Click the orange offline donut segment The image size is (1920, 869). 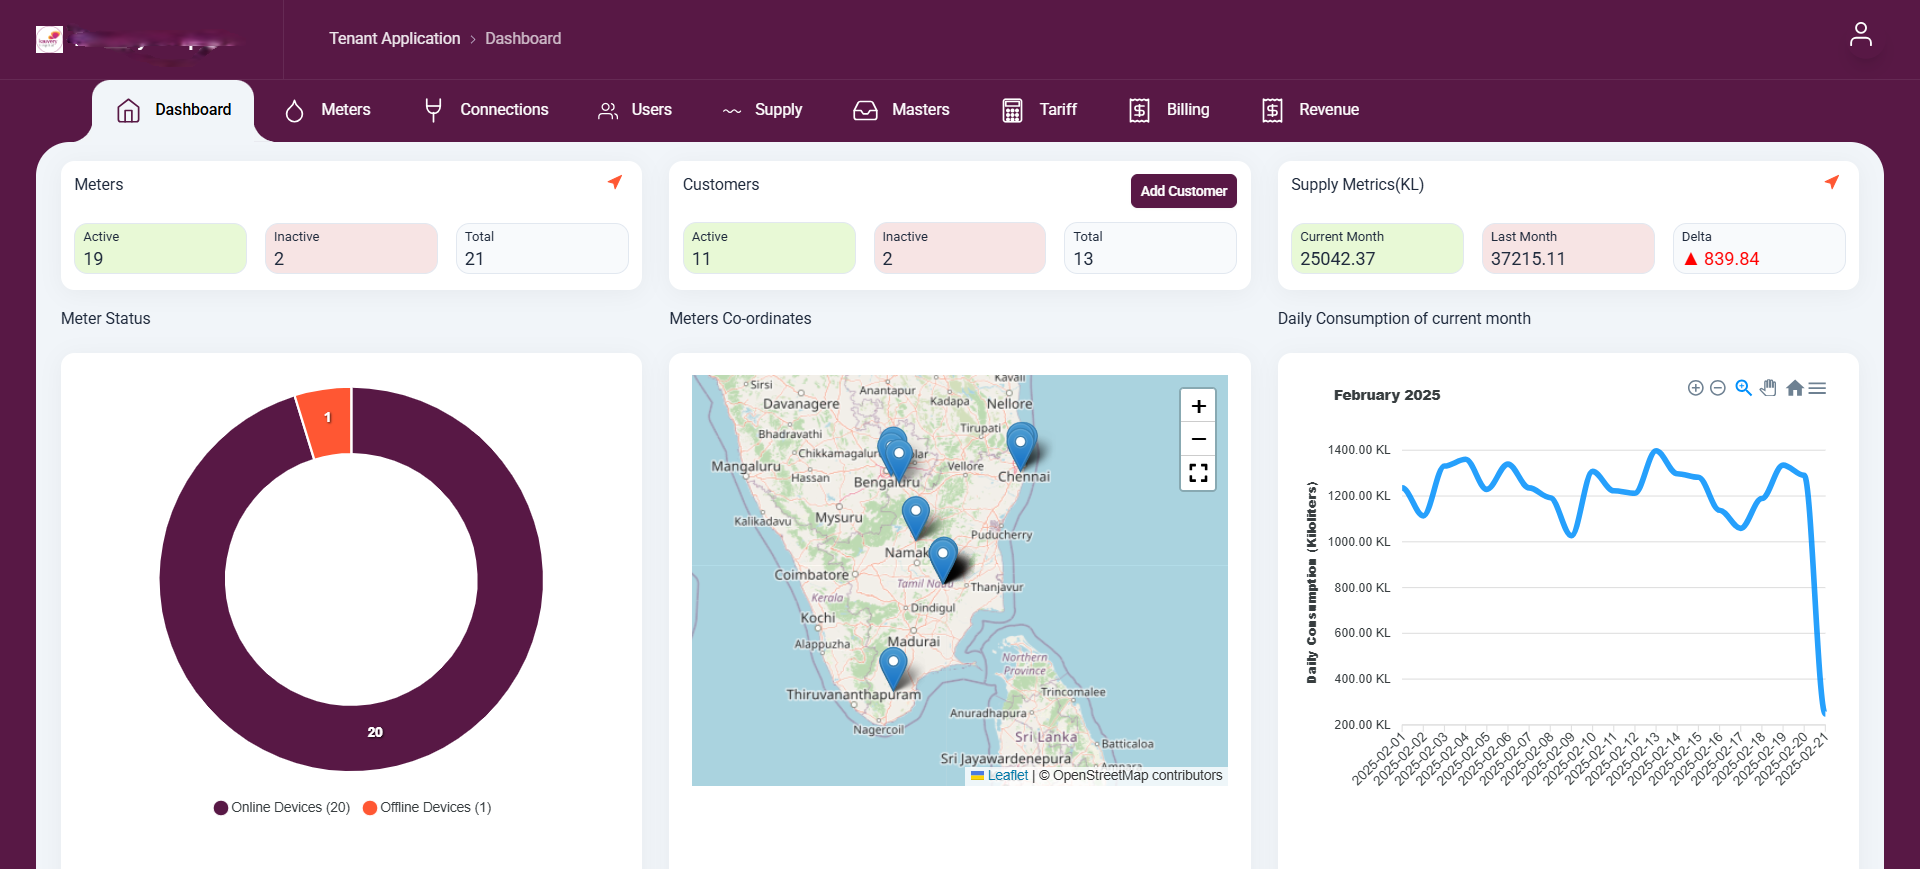click(x=327, y=420)
